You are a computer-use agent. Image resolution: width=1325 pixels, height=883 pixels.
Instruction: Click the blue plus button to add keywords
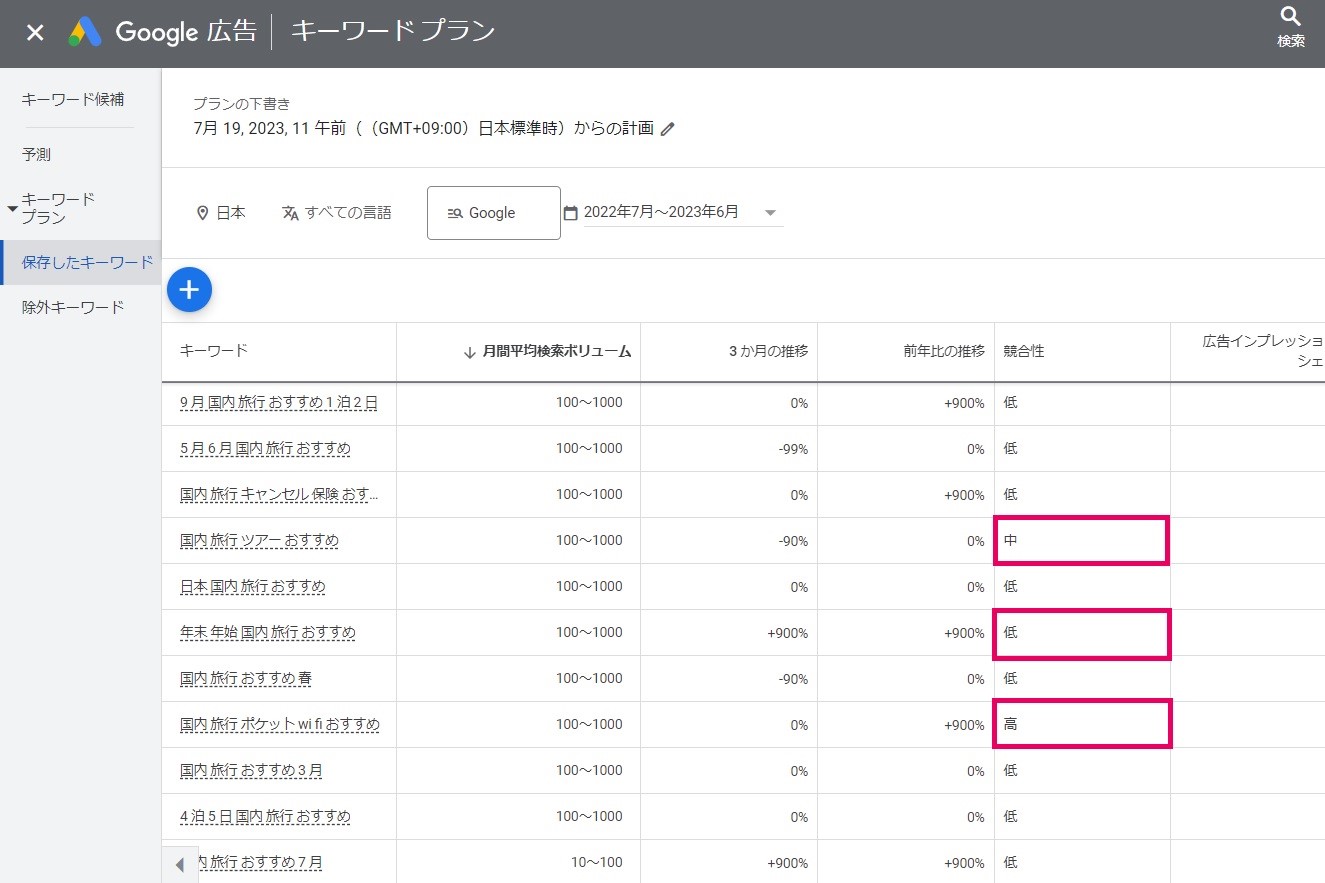tap(190, 290)
